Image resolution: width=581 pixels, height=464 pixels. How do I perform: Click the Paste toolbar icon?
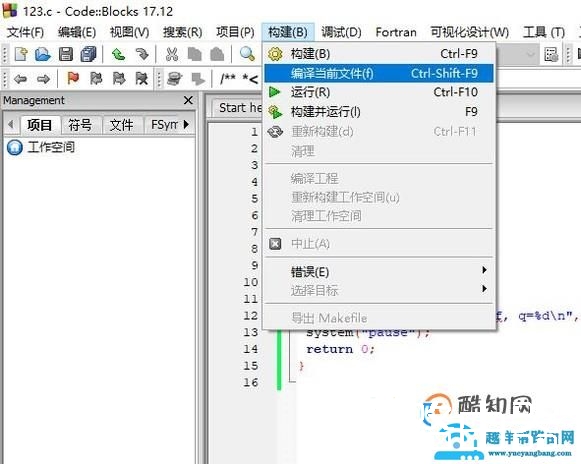tap(217, 54)
